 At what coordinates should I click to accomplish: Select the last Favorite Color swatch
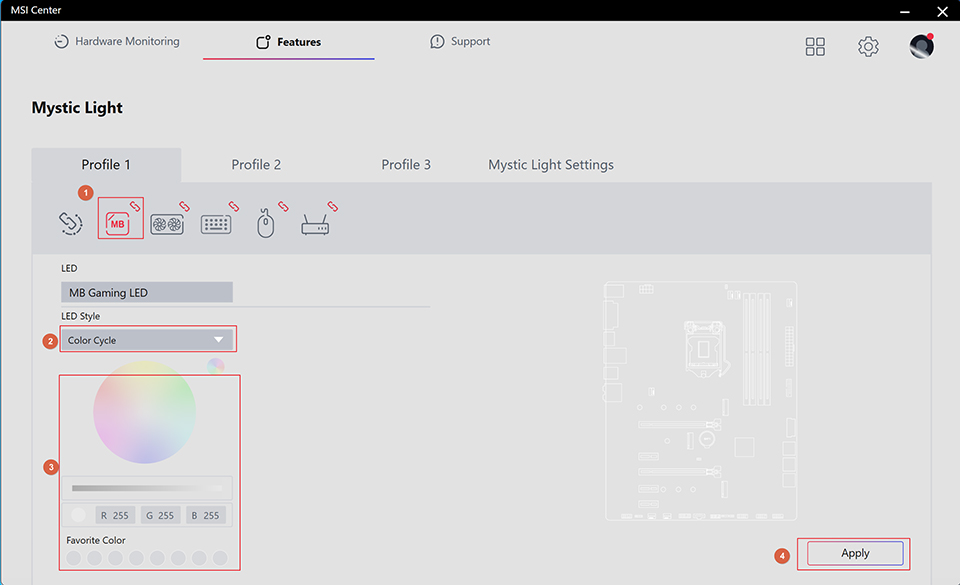coord(220,557)
